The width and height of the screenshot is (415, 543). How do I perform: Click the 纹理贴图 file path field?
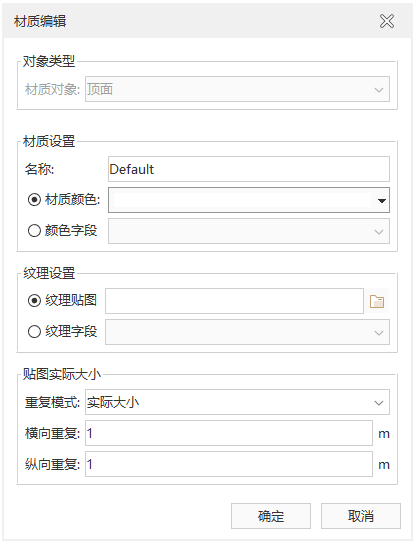click(235, 301)
